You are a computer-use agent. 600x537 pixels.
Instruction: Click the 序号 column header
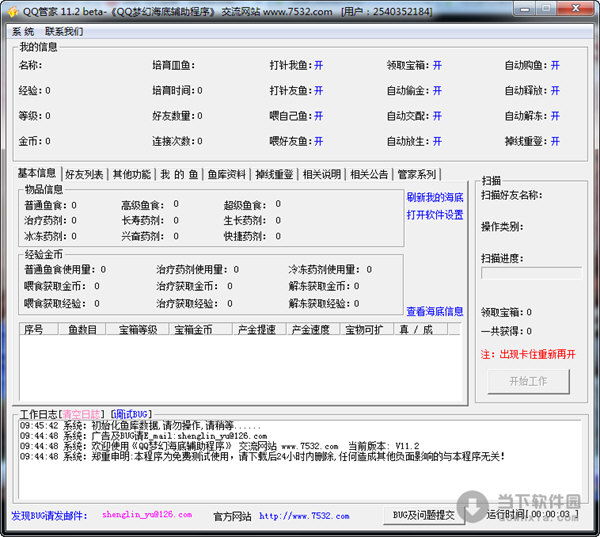coord(38,329)
